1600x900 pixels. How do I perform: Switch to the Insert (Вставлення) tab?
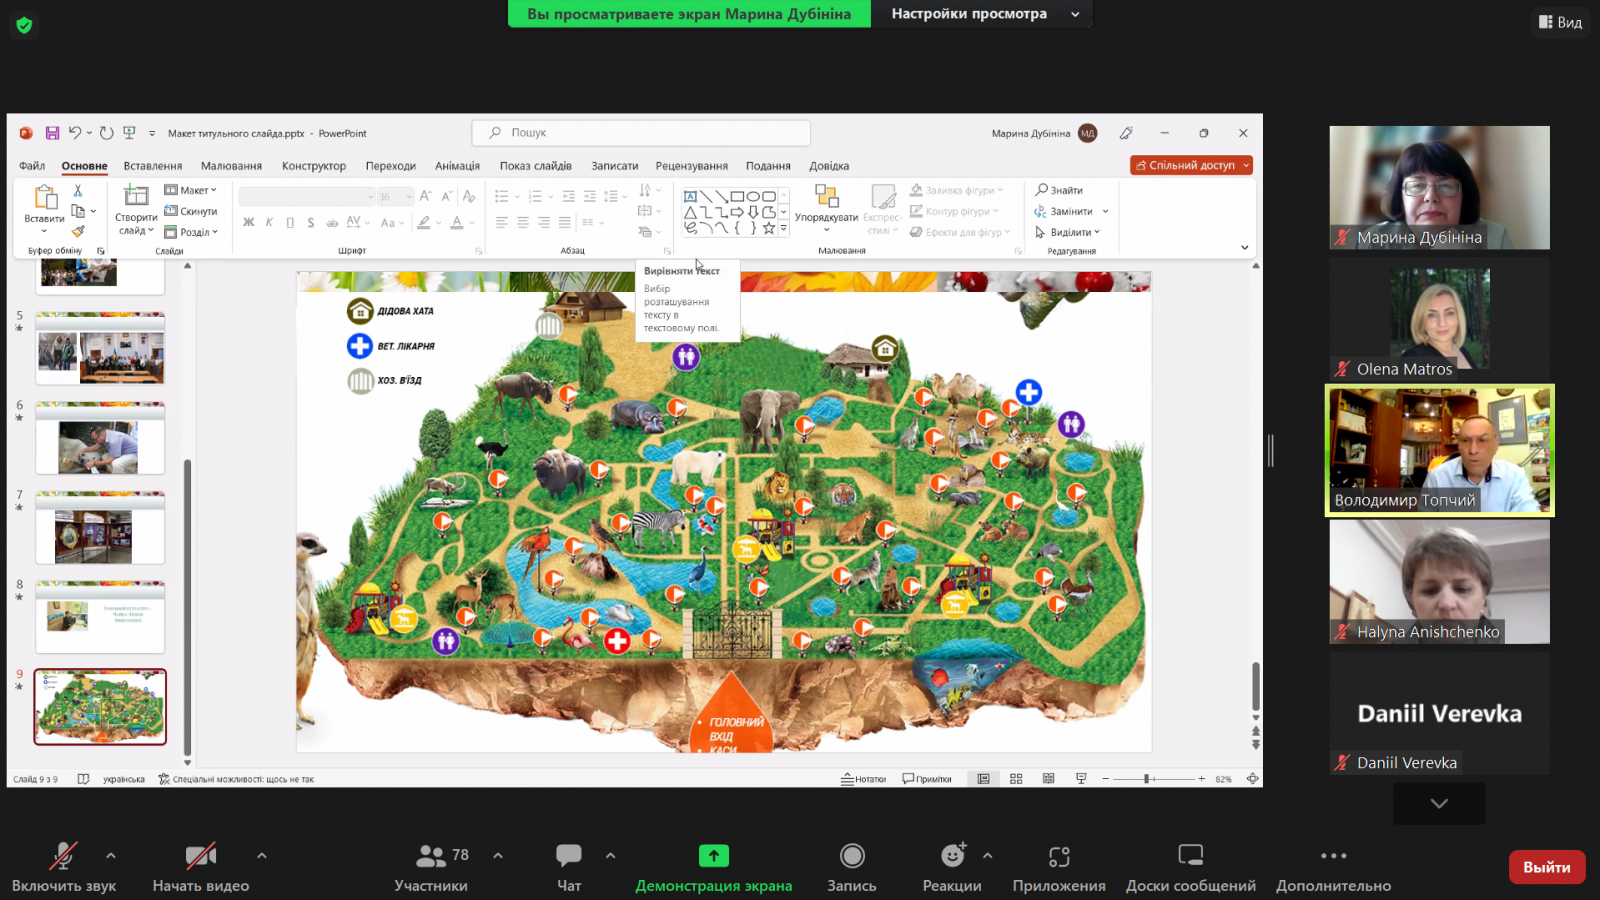[x=153, y=166]
